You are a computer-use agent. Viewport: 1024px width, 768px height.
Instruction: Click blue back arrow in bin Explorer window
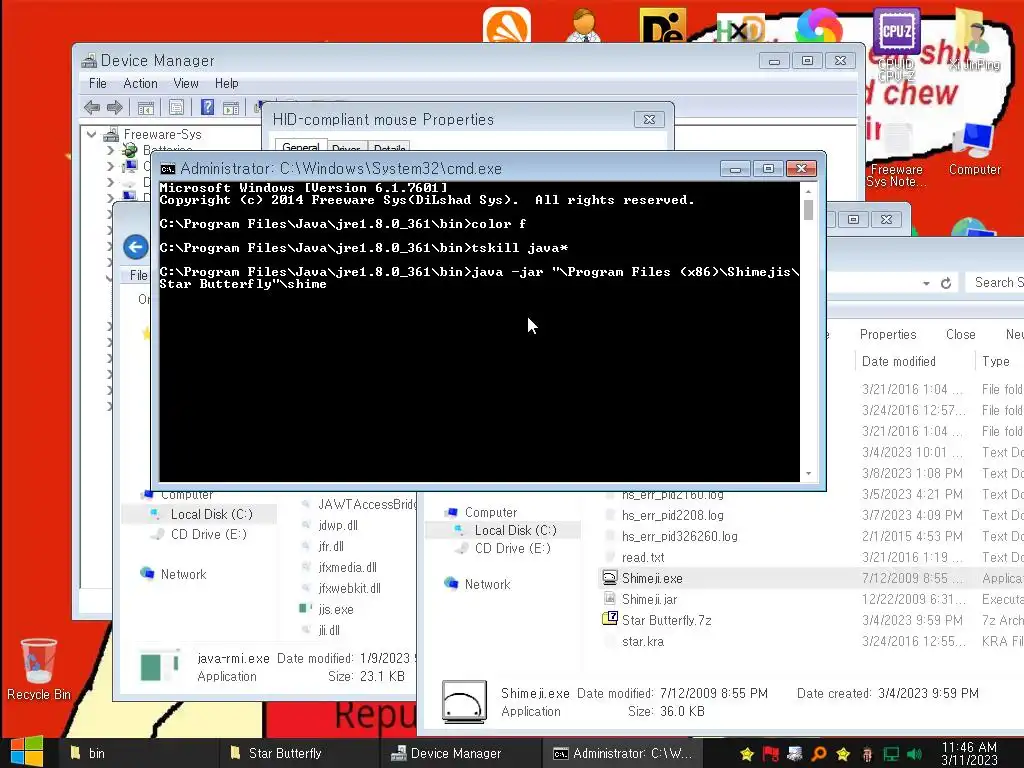(136, 247)
